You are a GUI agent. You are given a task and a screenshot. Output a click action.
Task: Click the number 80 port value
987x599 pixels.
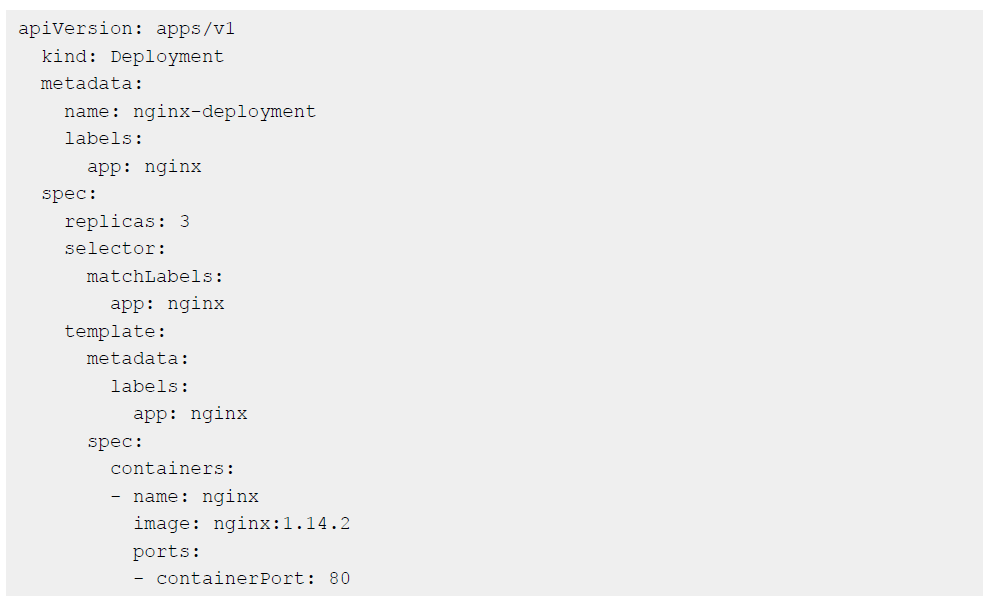point(339,578)
